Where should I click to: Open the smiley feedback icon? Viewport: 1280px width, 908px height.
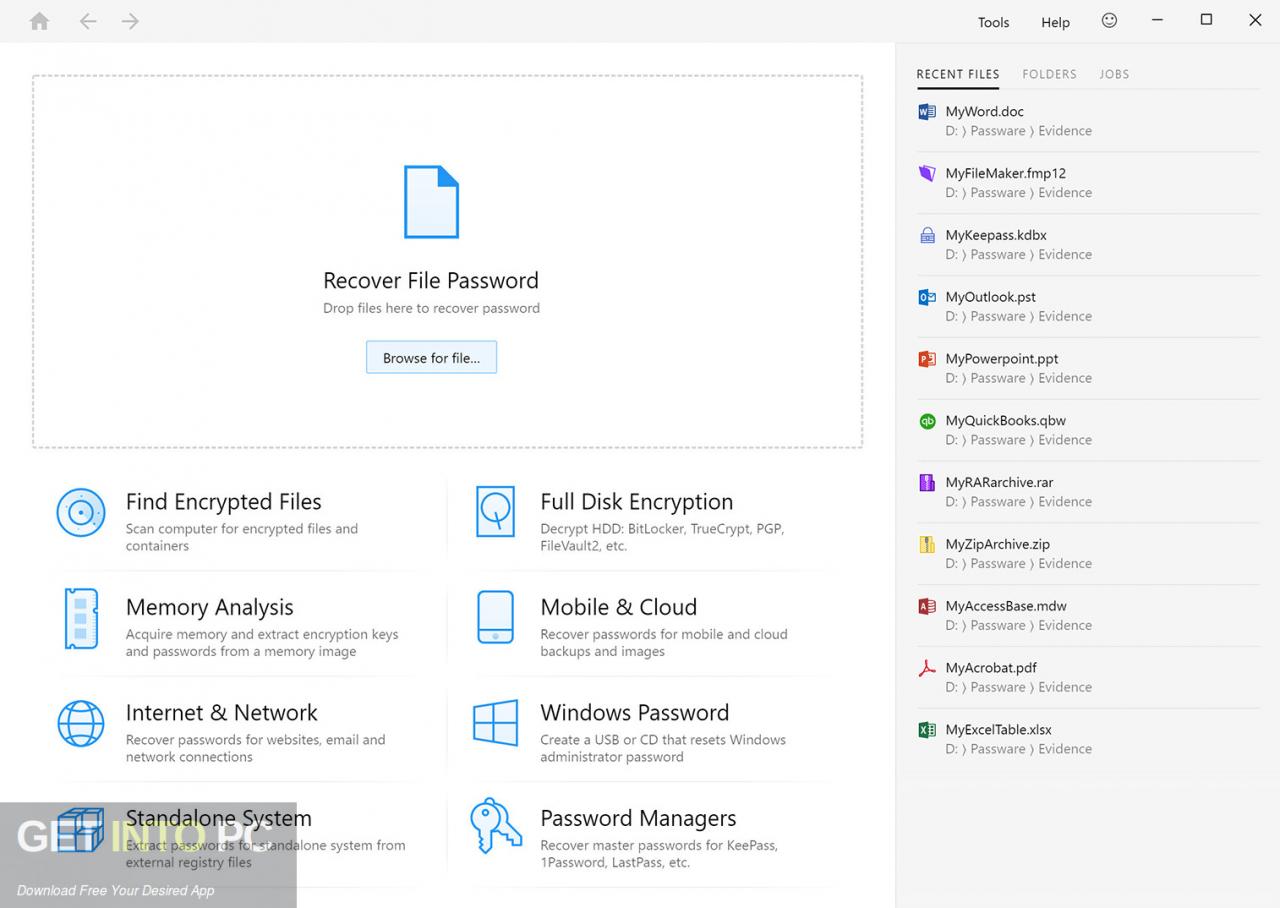(1109, 20)
